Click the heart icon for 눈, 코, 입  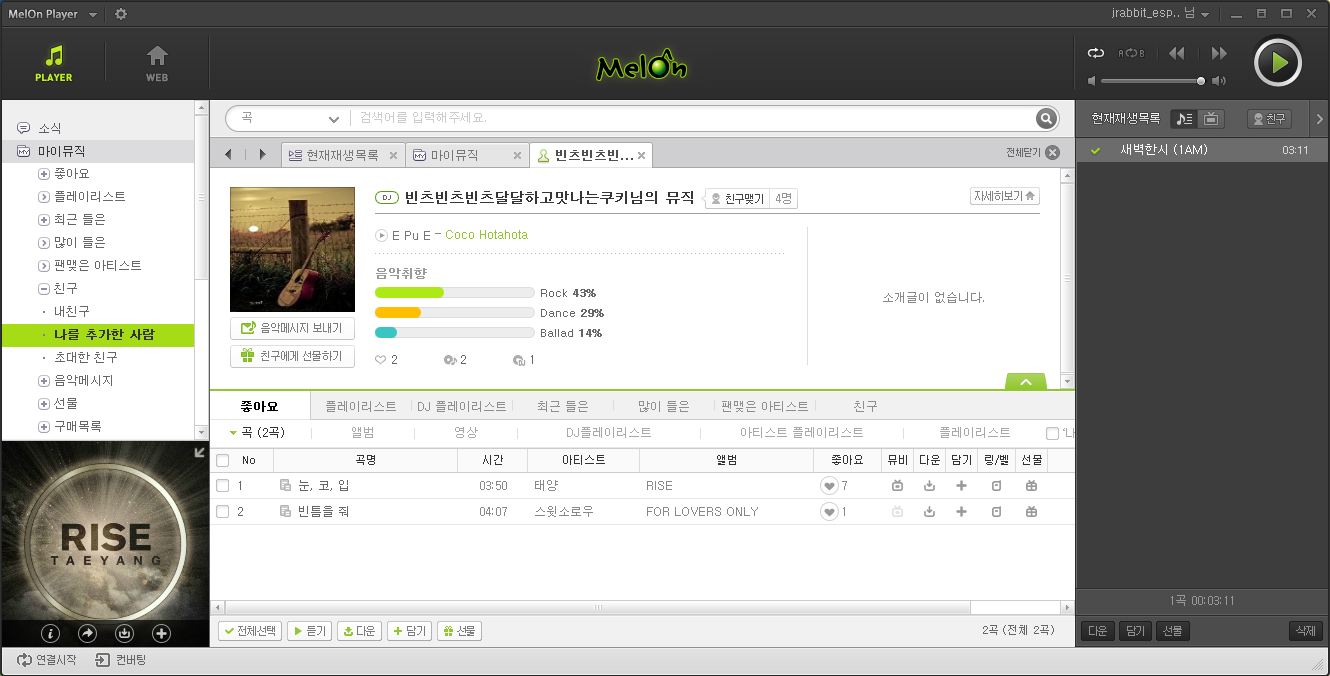tap(829, 486)
